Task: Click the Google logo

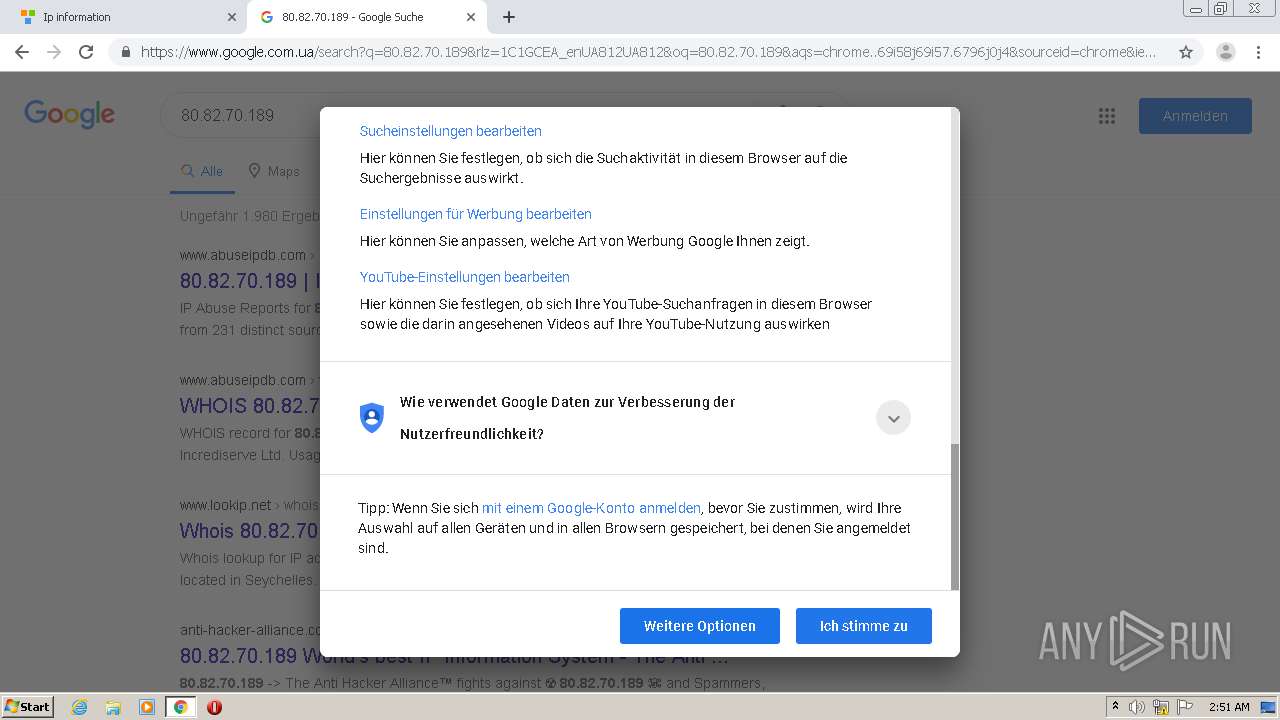Action: (x=69, y=114)
